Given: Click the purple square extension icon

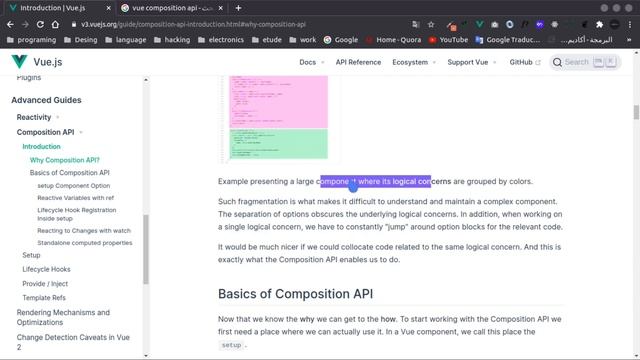Looking at the screenshot, I should coord(540,24).
